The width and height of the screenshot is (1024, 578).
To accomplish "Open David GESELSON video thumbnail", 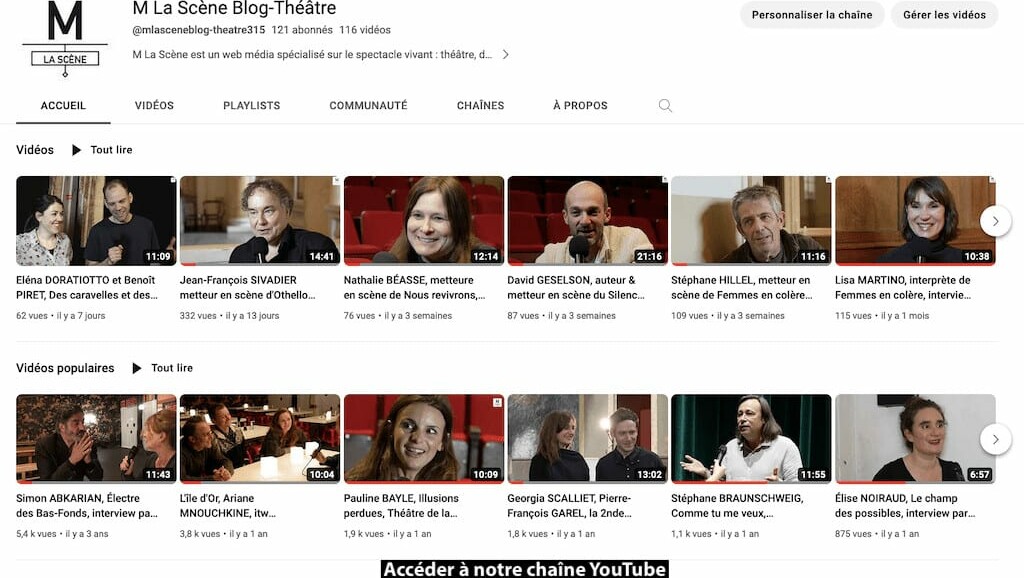I will click(x=588, y=221).
